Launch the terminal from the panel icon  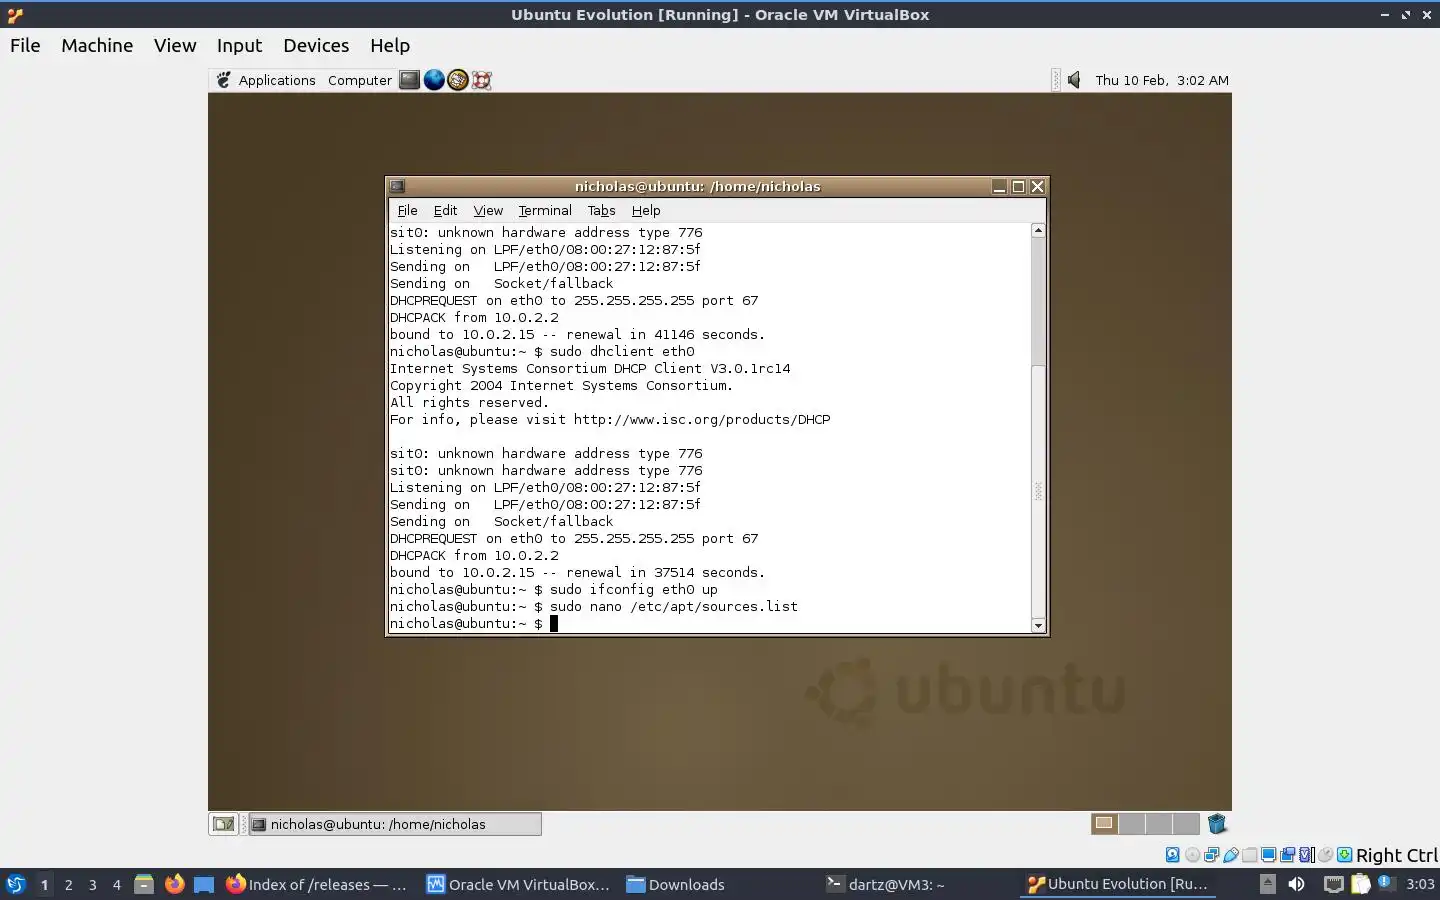(409, 80)
